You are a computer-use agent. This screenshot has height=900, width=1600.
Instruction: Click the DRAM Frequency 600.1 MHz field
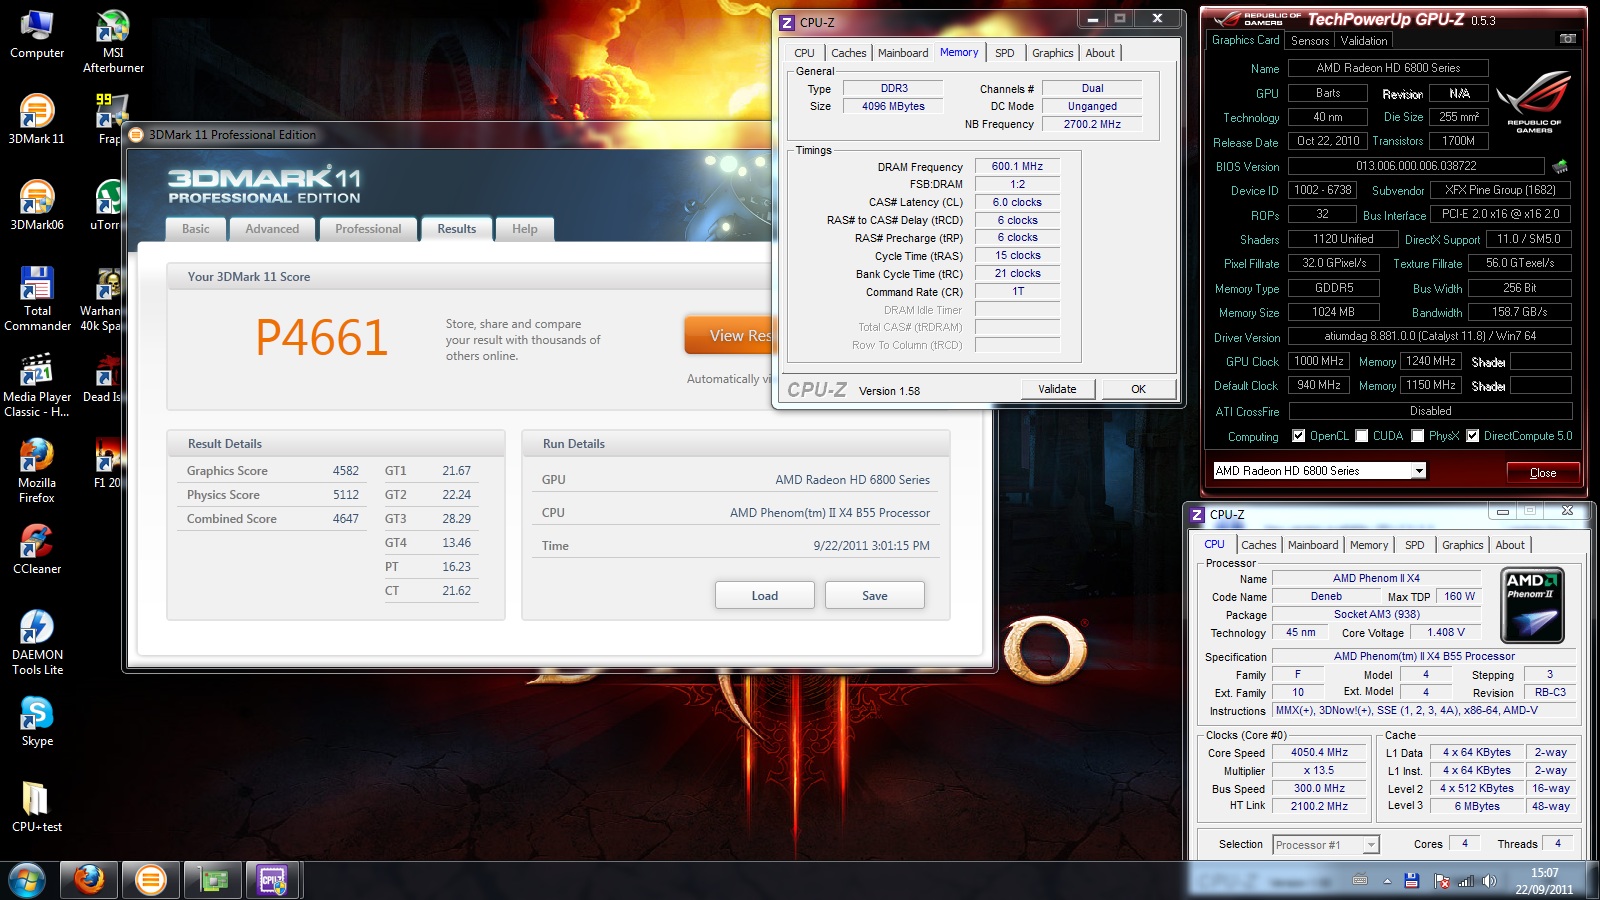(x=1017, y=167)
